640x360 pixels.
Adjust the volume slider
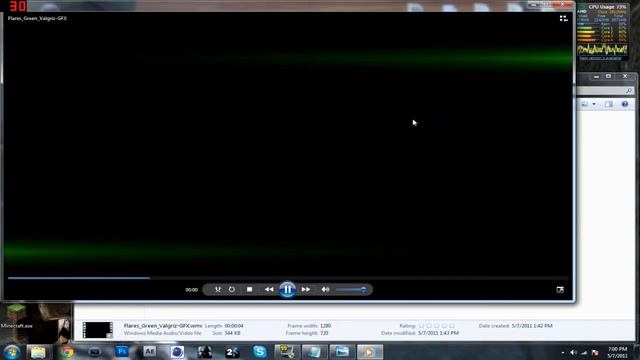pos(351,289)
